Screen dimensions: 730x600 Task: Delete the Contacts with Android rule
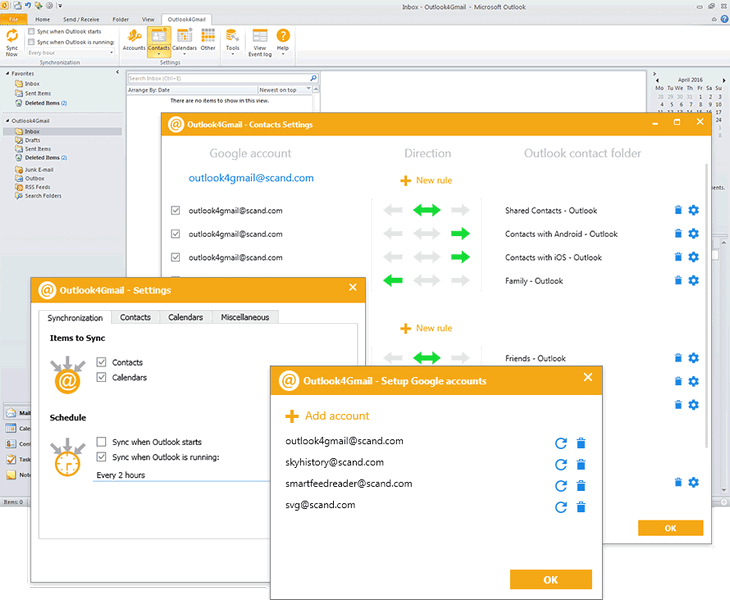[678, 234]
